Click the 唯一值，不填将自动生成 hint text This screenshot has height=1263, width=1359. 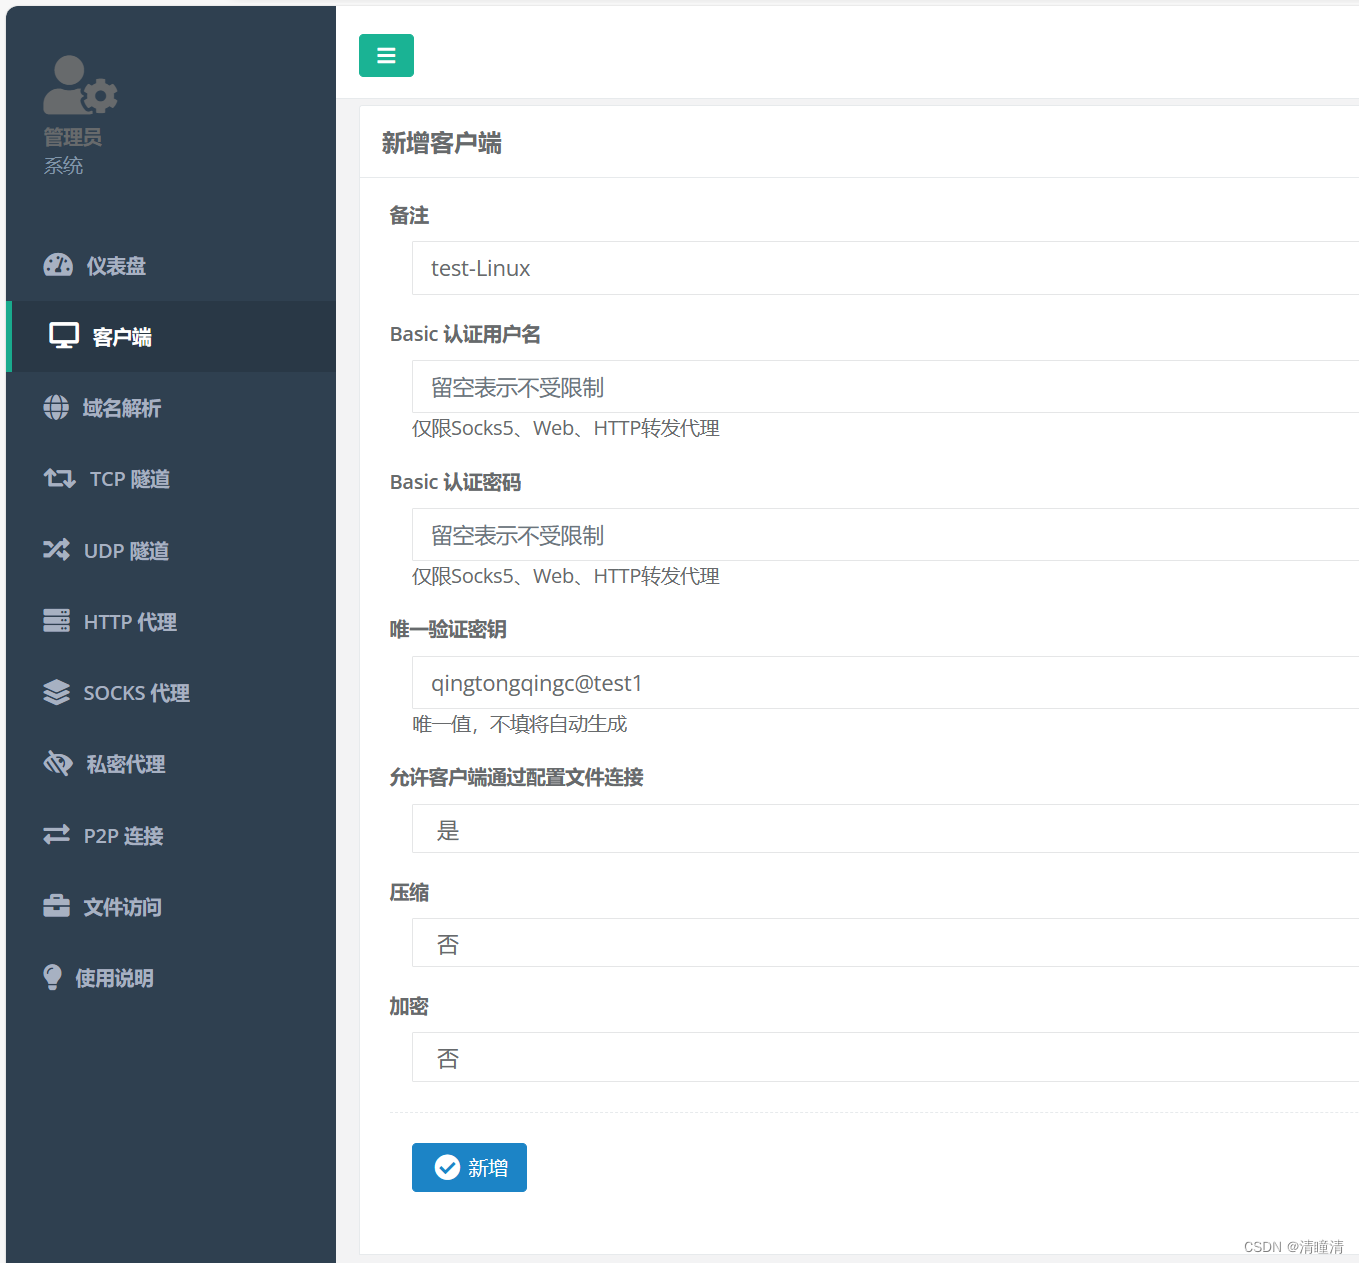(520, 724)
